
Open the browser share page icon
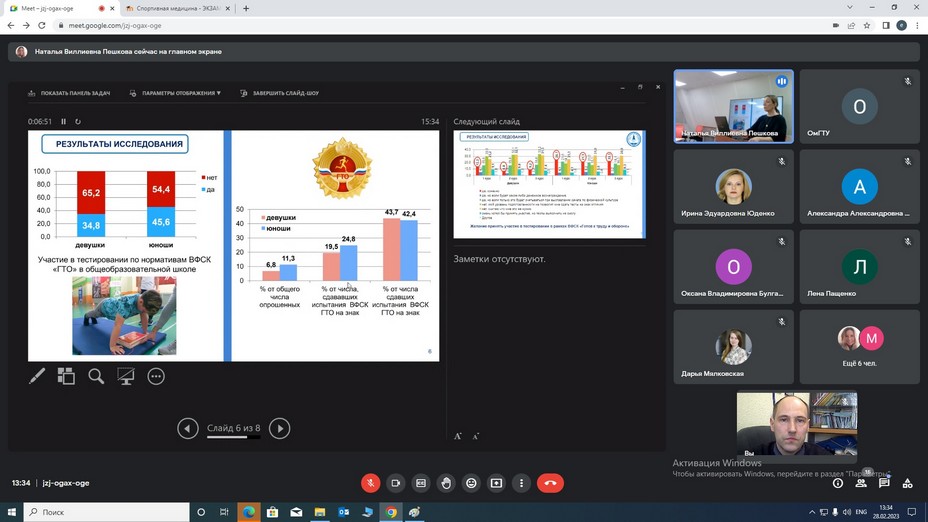click(851, 25)
